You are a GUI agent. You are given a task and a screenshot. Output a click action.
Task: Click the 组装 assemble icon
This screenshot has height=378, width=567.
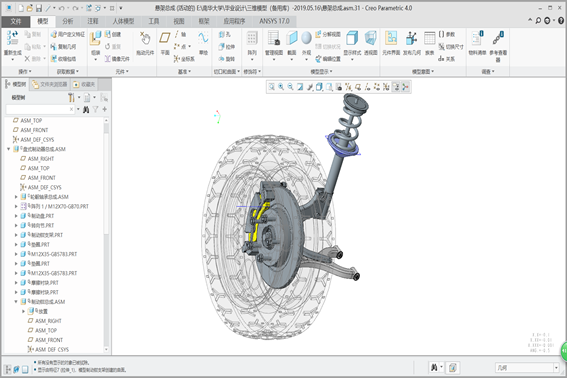click(x=95, y=38)
